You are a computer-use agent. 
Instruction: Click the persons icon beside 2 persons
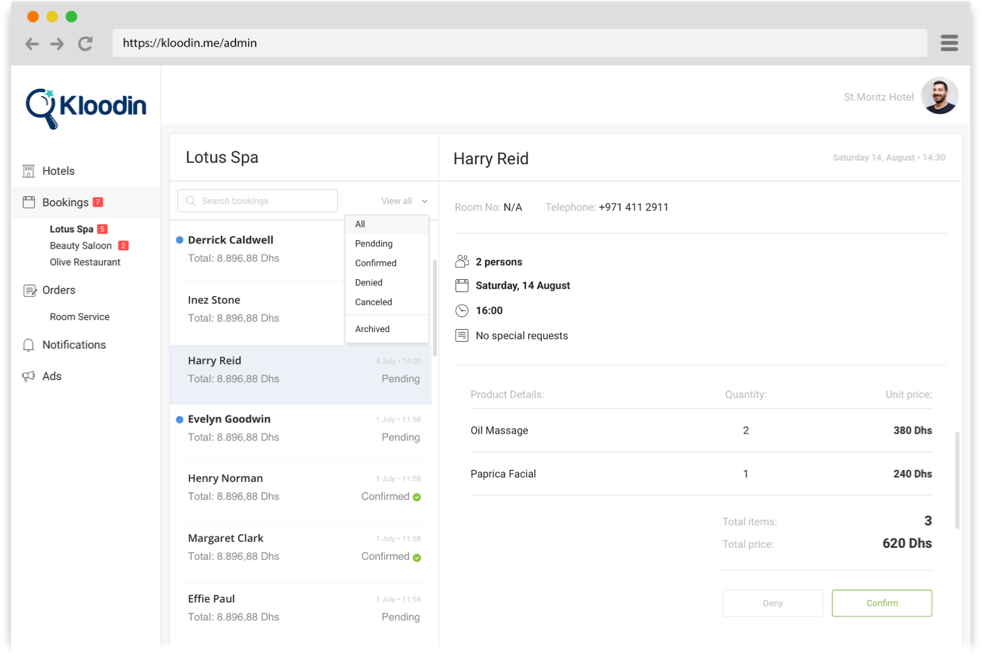pos(462,261)
